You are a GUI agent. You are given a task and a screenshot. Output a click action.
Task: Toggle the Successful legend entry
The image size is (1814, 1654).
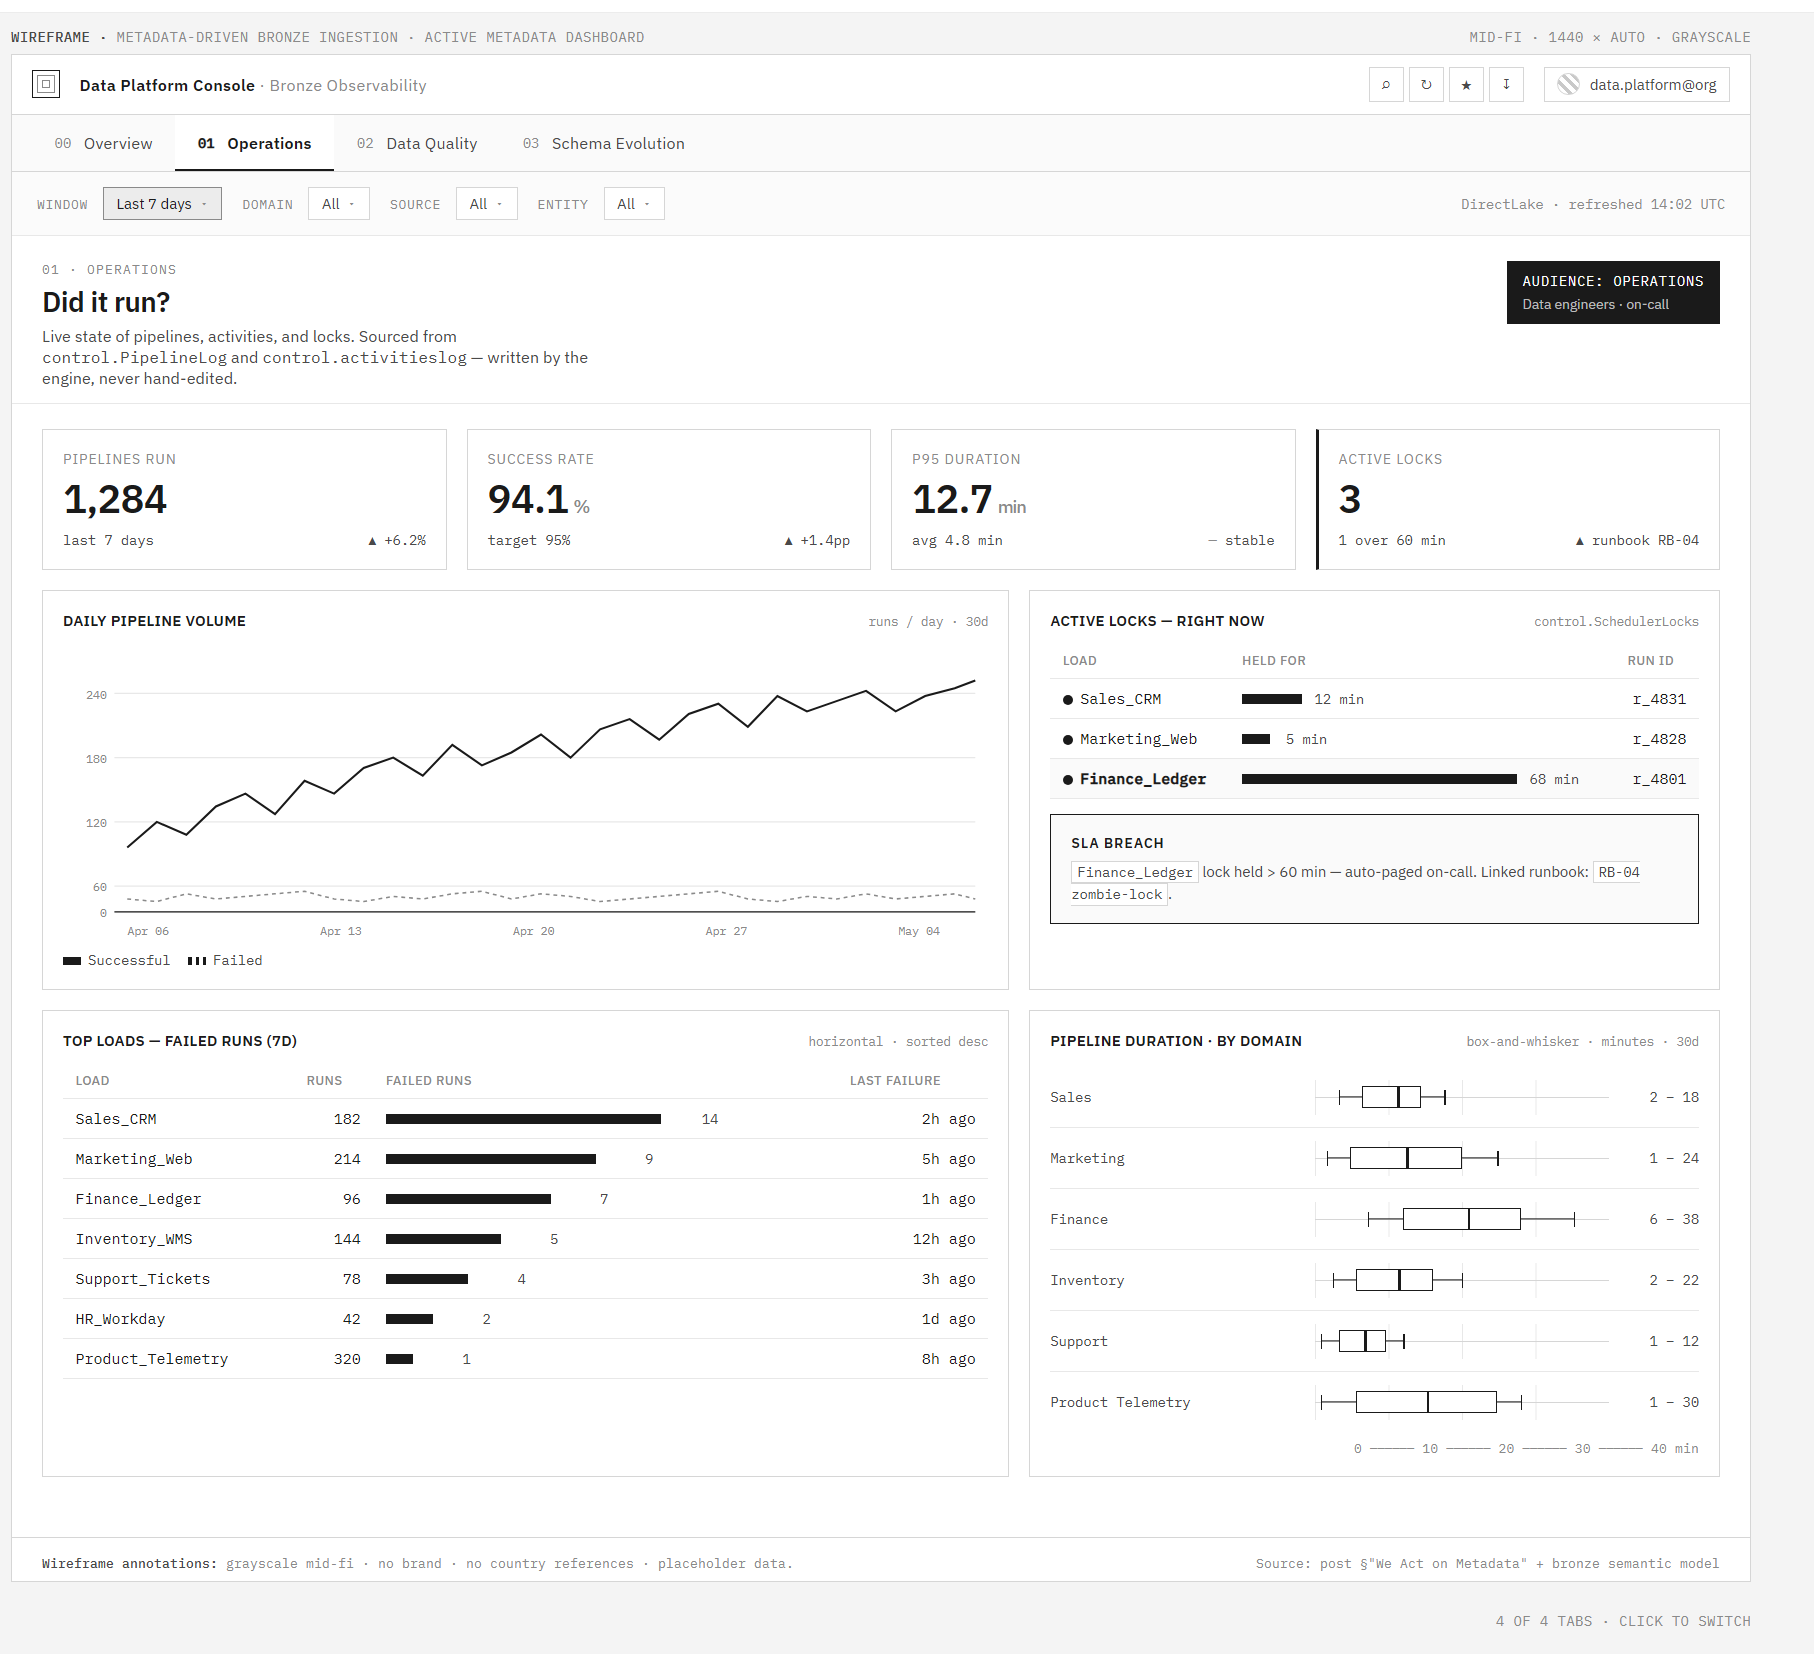pos(116,960)
